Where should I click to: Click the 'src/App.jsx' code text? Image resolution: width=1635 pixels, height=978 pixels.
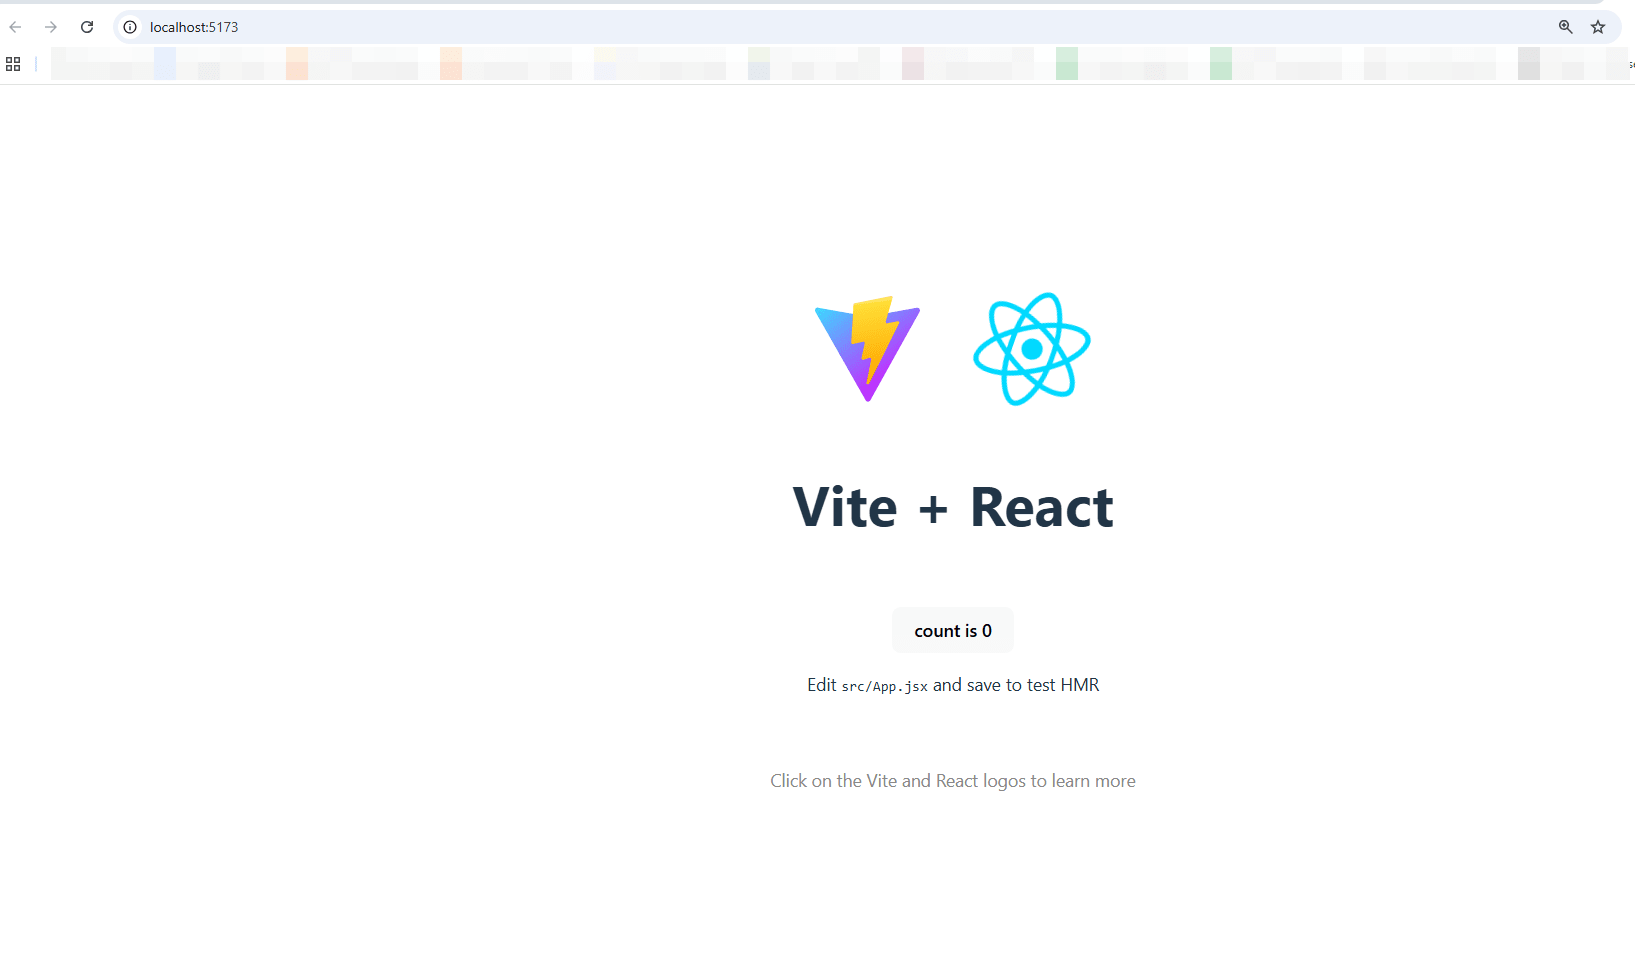(885, 686)
